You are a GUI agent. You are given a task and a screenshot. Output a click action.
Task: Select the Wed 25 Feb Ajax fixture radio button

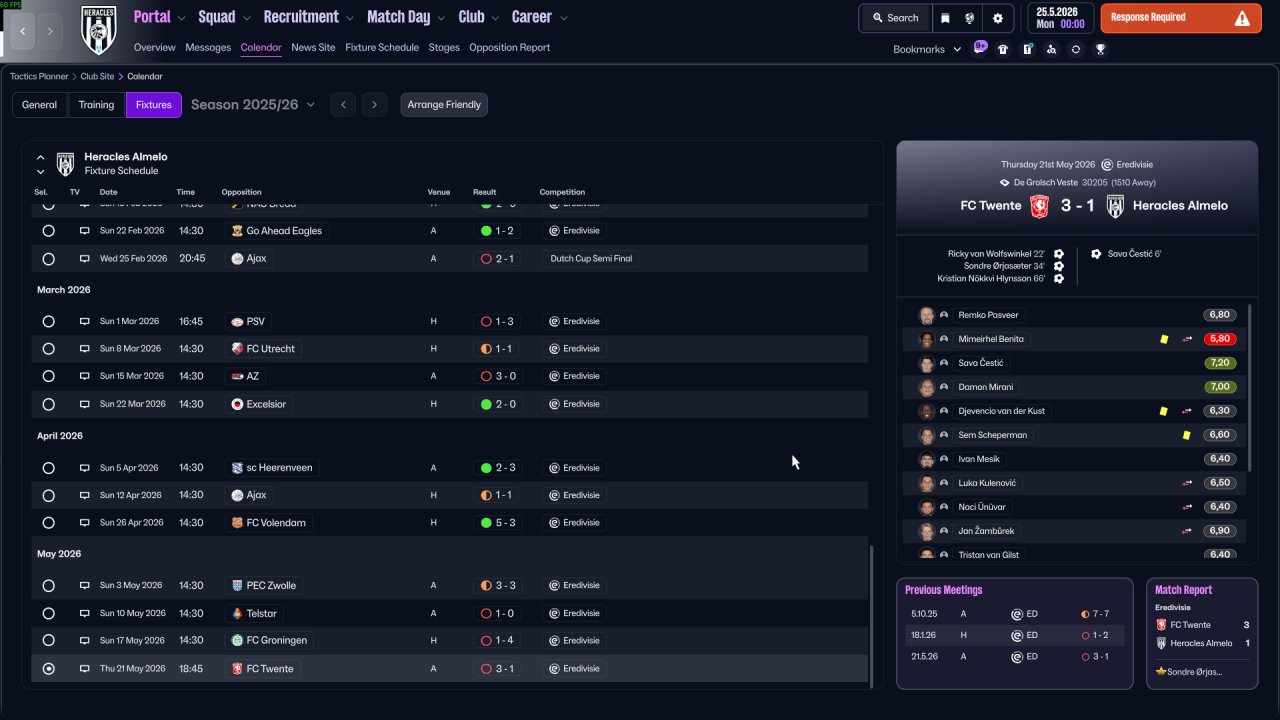click(x=48, y=259)
